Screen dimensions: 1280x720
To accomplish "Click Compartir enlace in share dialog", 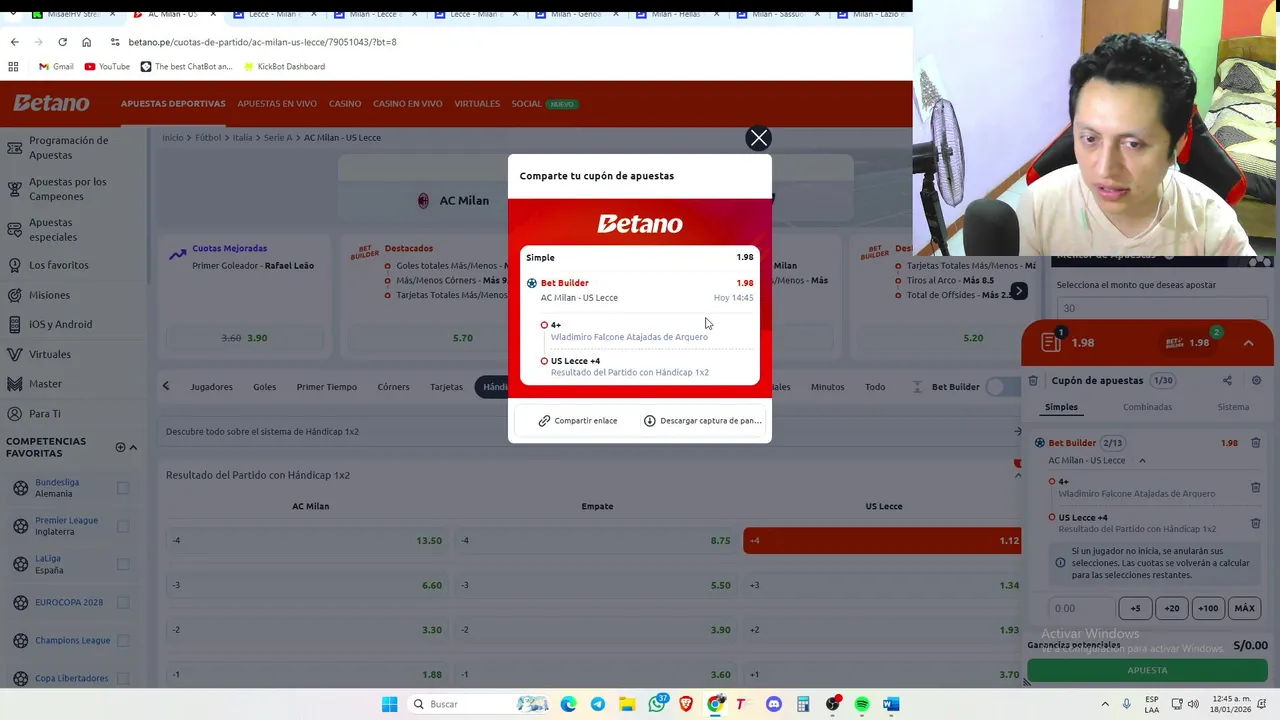I will click(577, 421).
